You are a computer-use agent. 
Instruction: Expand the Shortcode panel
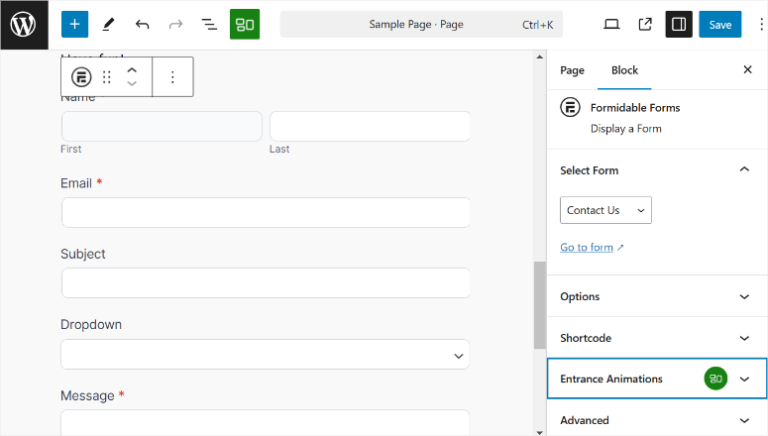pos(656,338)
